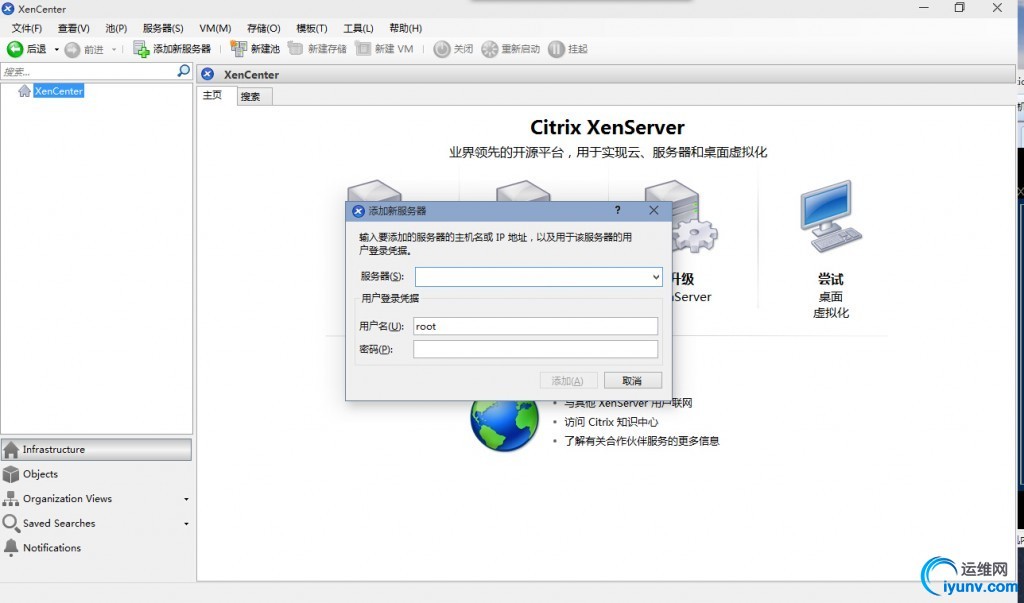Click the Infrastructure house icon
The height and width of the screenshot is (603, 1024).
tap(11, 449)
